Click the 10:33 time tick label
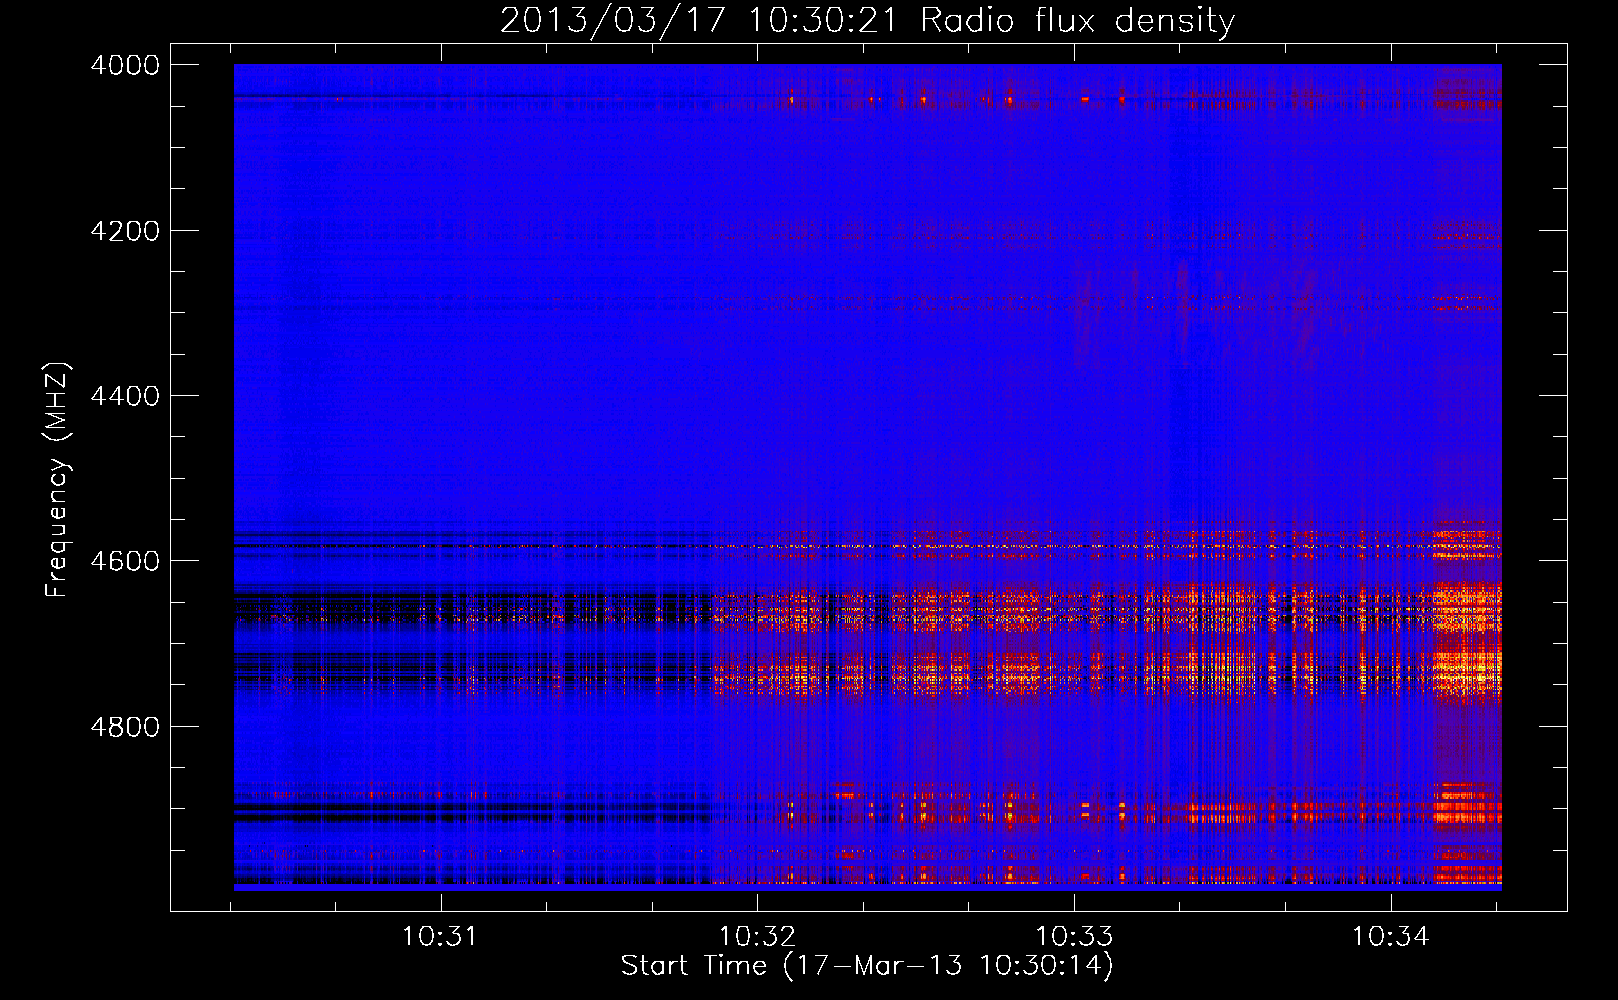The image size is (1618, 1000). pyautogui.click(x=1074, y=937)
